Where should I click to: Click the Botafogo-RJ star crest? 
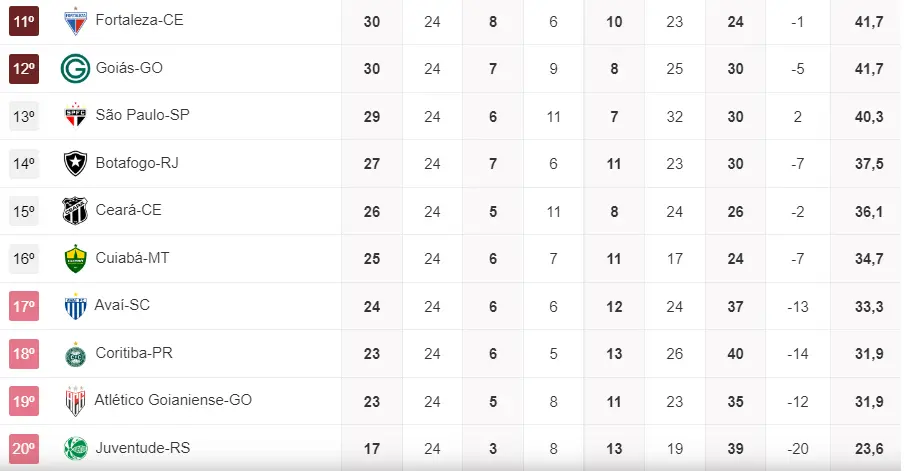pyautogui.click(x=75, y=163)
